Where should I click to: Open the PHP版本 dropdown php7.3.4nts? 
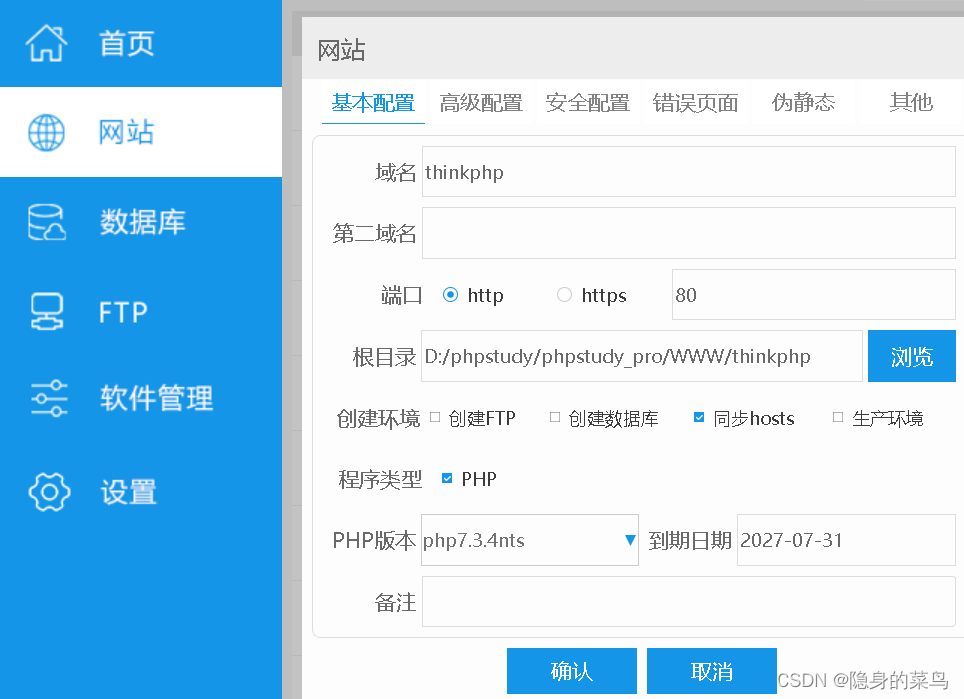pos(530,540)
